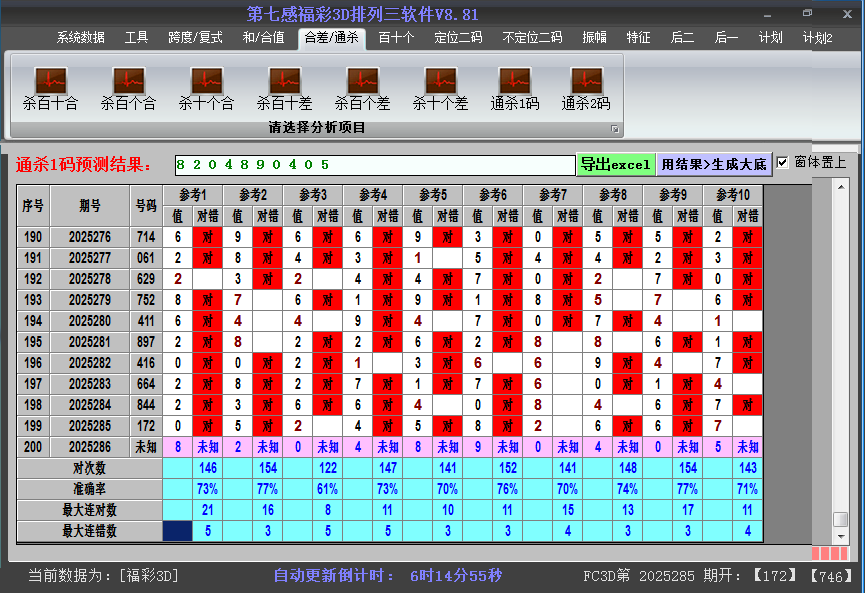The image size is (865, 593).
Task: Open the 系统数据 menu
Action: coord(81,38)
